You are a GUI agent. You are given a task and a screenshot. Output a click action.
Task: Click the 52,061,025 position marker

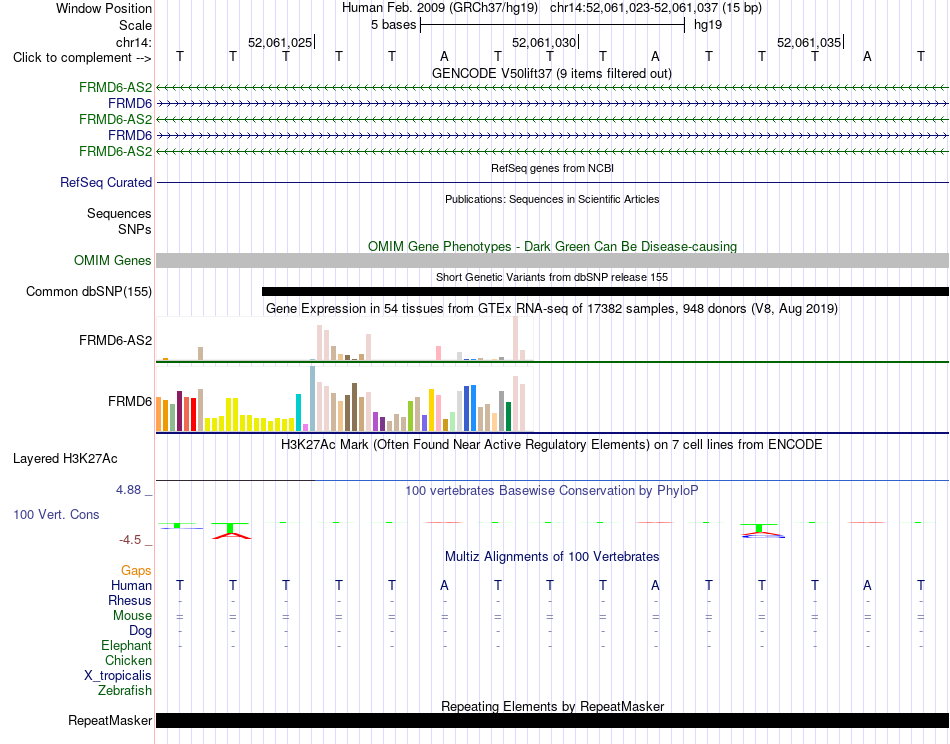280,42
